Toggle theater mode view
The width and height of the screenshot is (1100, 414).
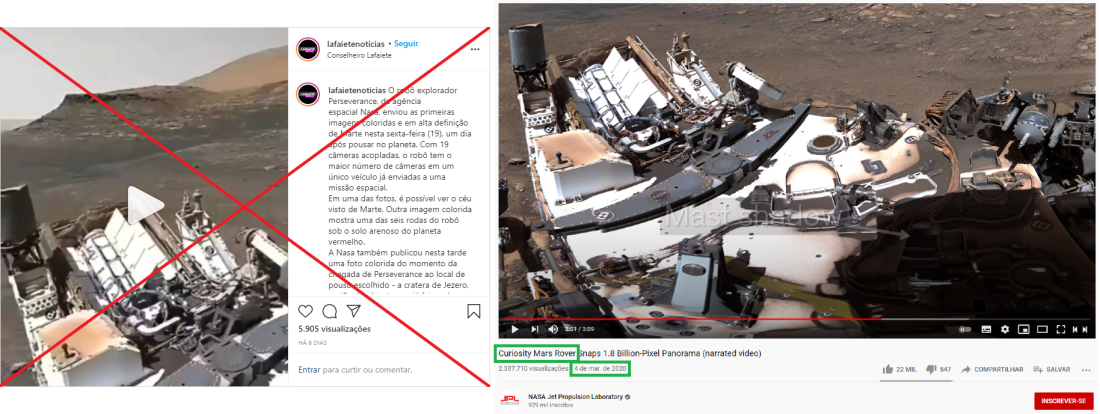click(x=1042, y=329)
